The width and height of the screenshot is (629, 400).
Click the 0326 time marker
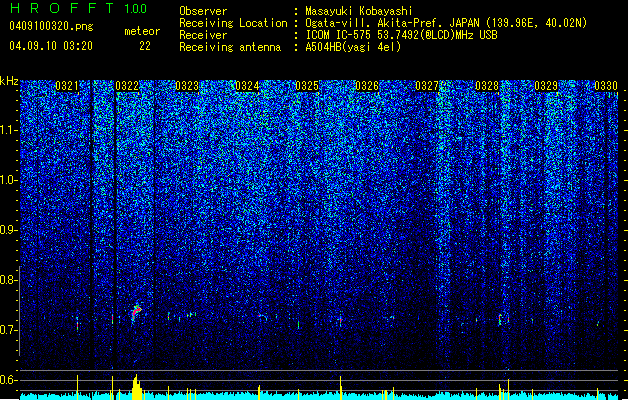tap(367, 86)
